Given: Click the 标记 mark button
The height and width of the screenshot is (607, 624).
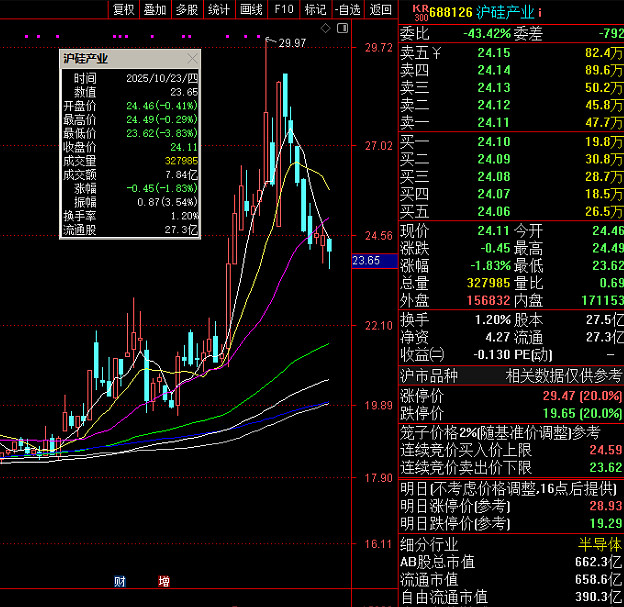Looking at the screenshot, I should [x=315, y=10].
